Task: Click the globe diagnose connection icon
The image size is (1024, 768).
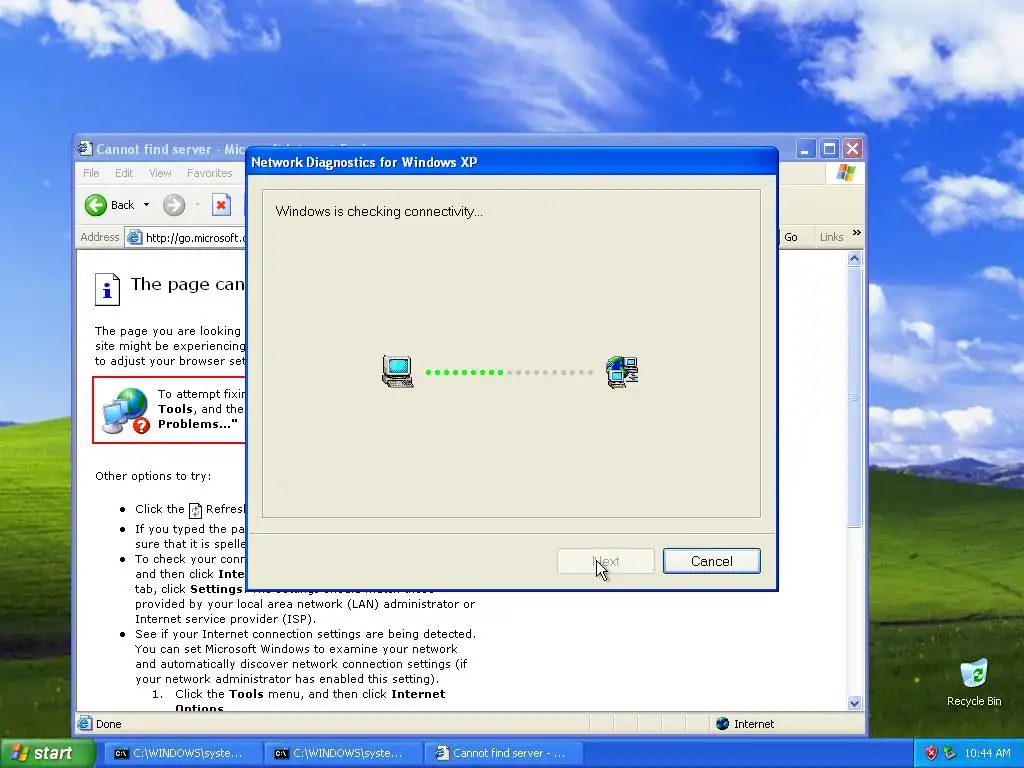Action: pos(125,410)
